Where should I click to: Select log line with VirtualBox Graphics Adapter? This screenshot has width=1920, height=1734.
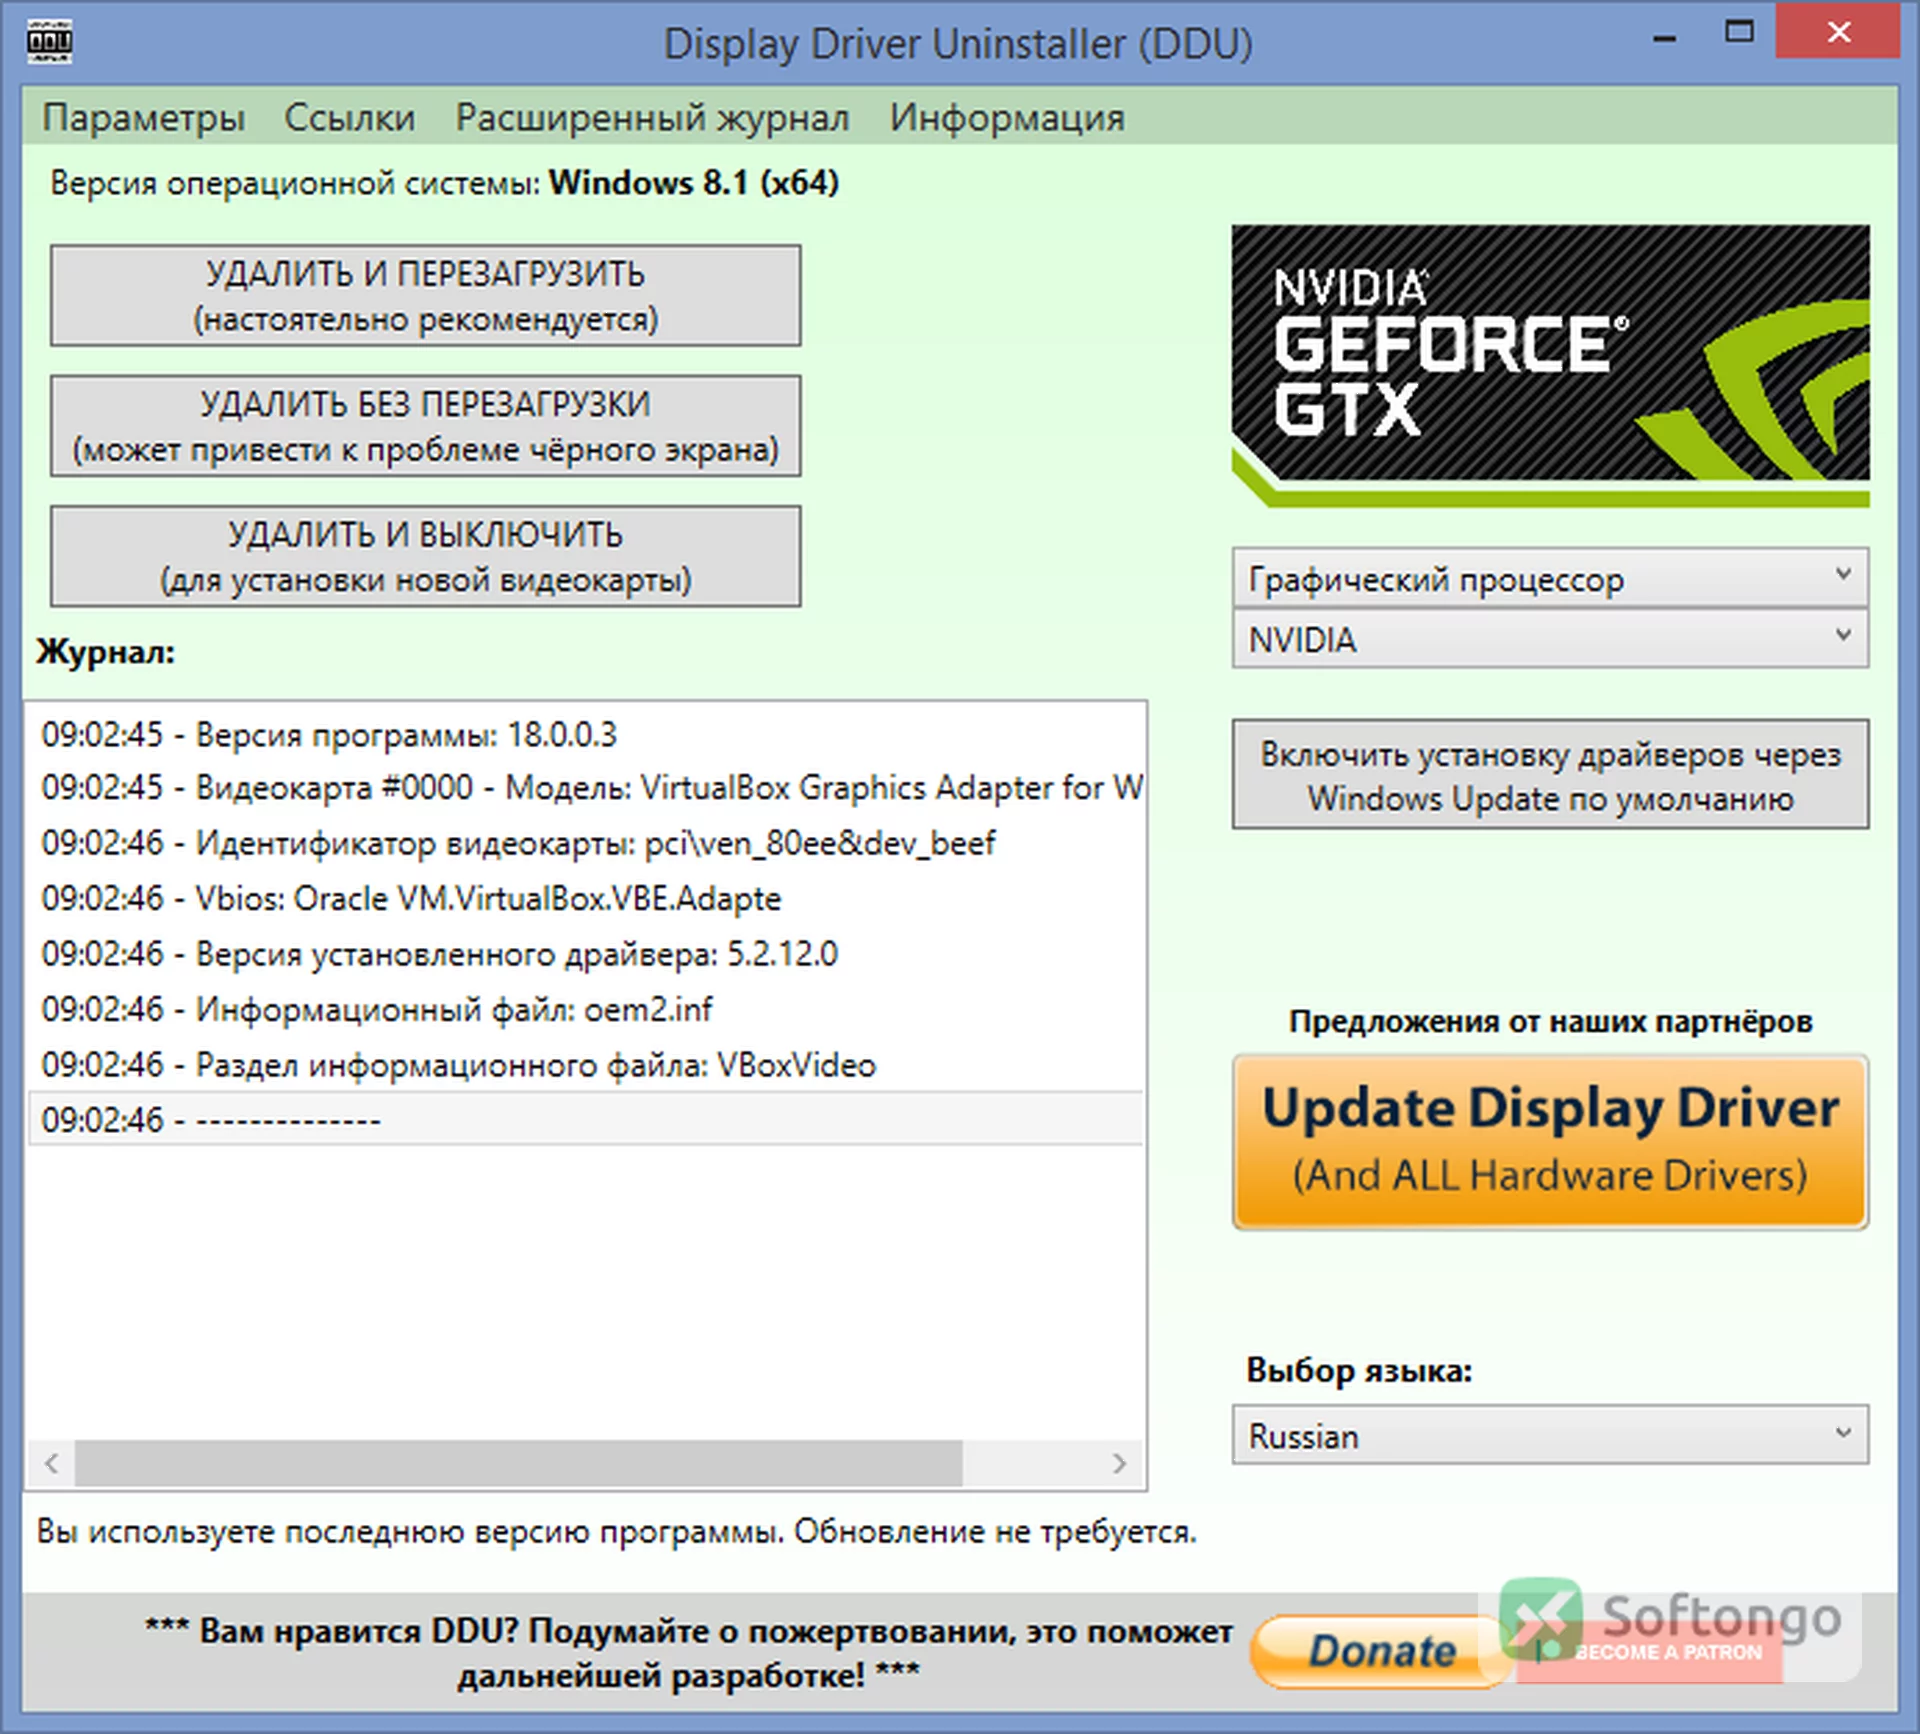pyautogui.click(x=586, y=788)
